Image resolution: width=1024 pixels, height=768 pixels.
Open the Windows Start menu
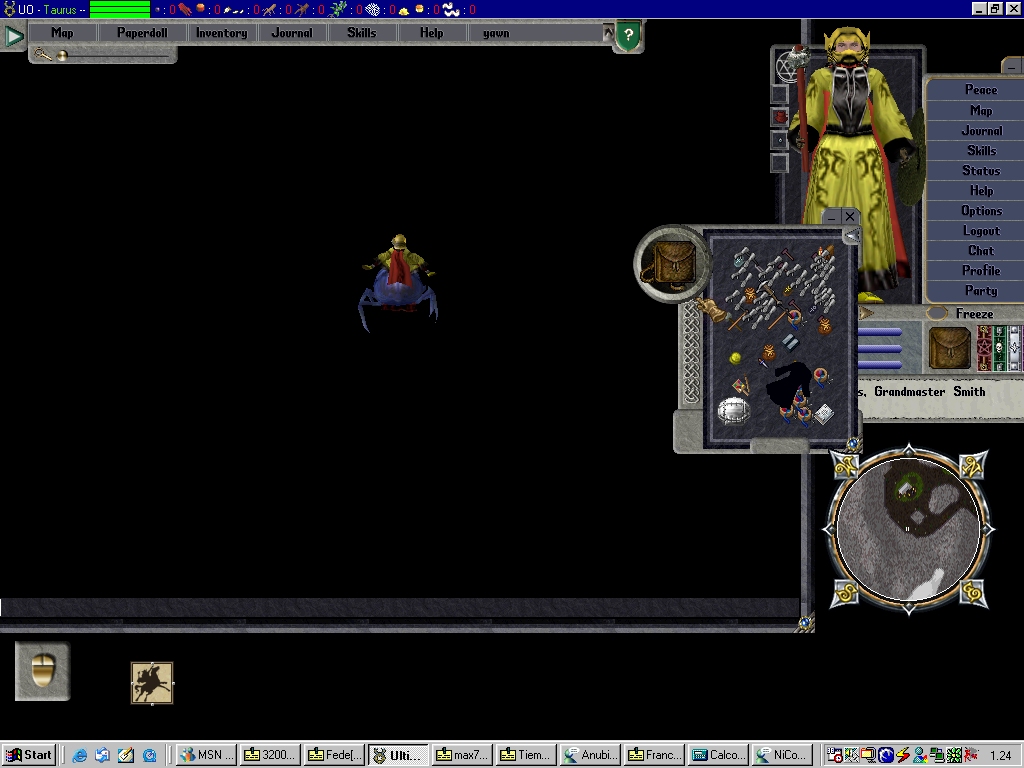pyautogui.click(x=29, y=755)
